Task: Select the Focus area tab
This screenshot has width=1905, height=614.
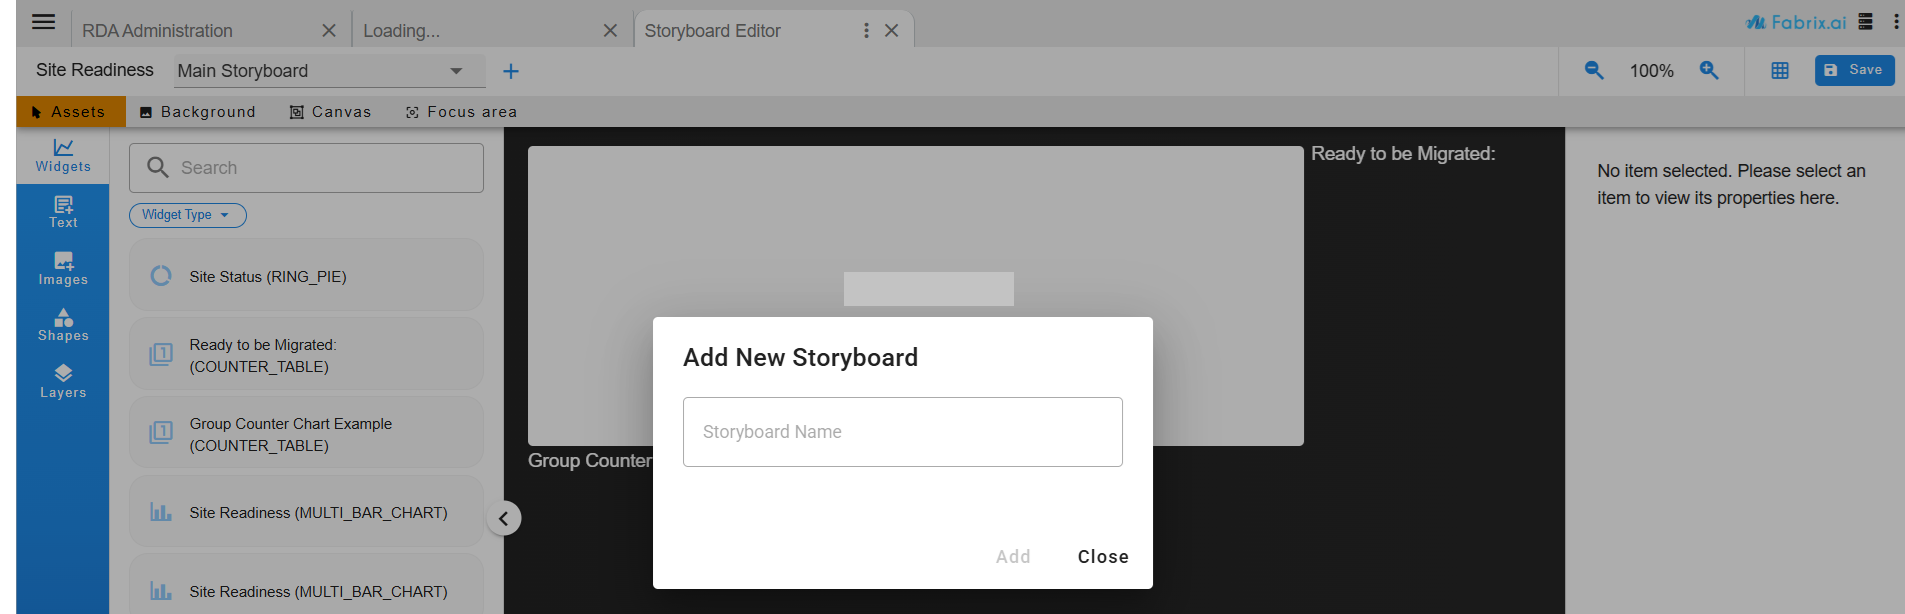Action: pyautogui.click(x=461, y=112)
